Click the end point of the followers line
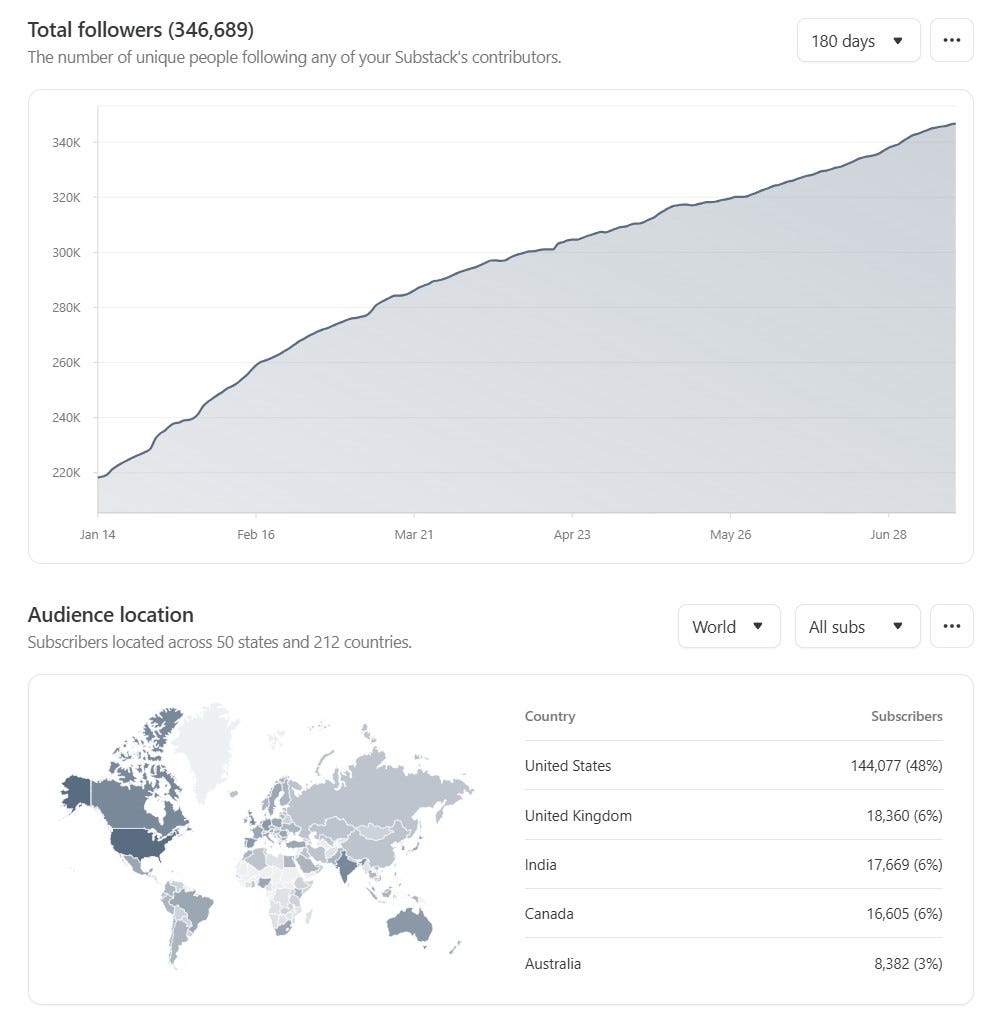986x1020 pixels. tap(955, 124)
